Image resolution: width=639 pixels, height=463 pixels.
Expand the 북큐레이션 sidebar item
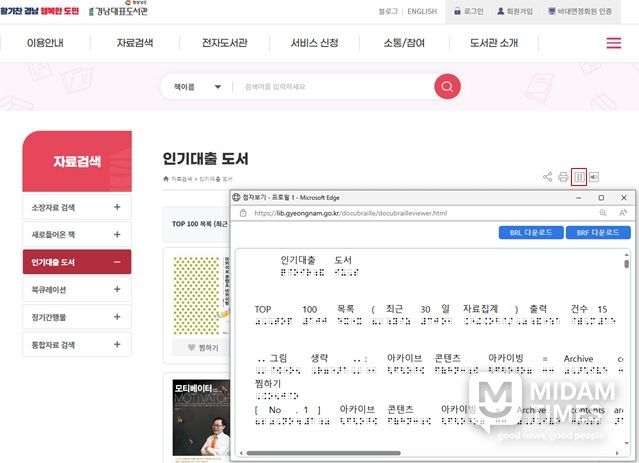point(77,289)
